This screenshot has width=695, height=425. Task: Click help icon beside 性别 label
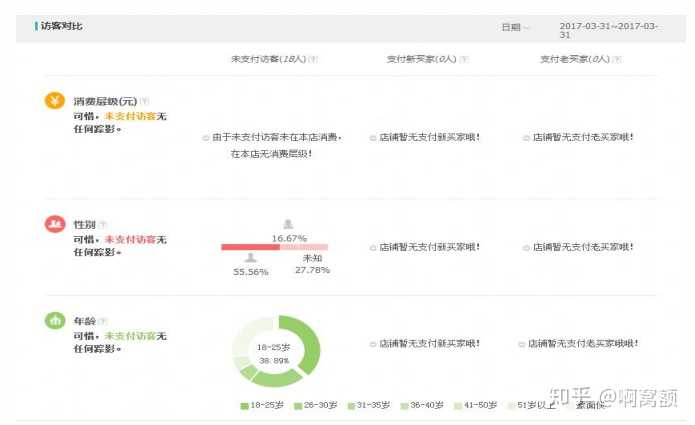click(103, 225)
